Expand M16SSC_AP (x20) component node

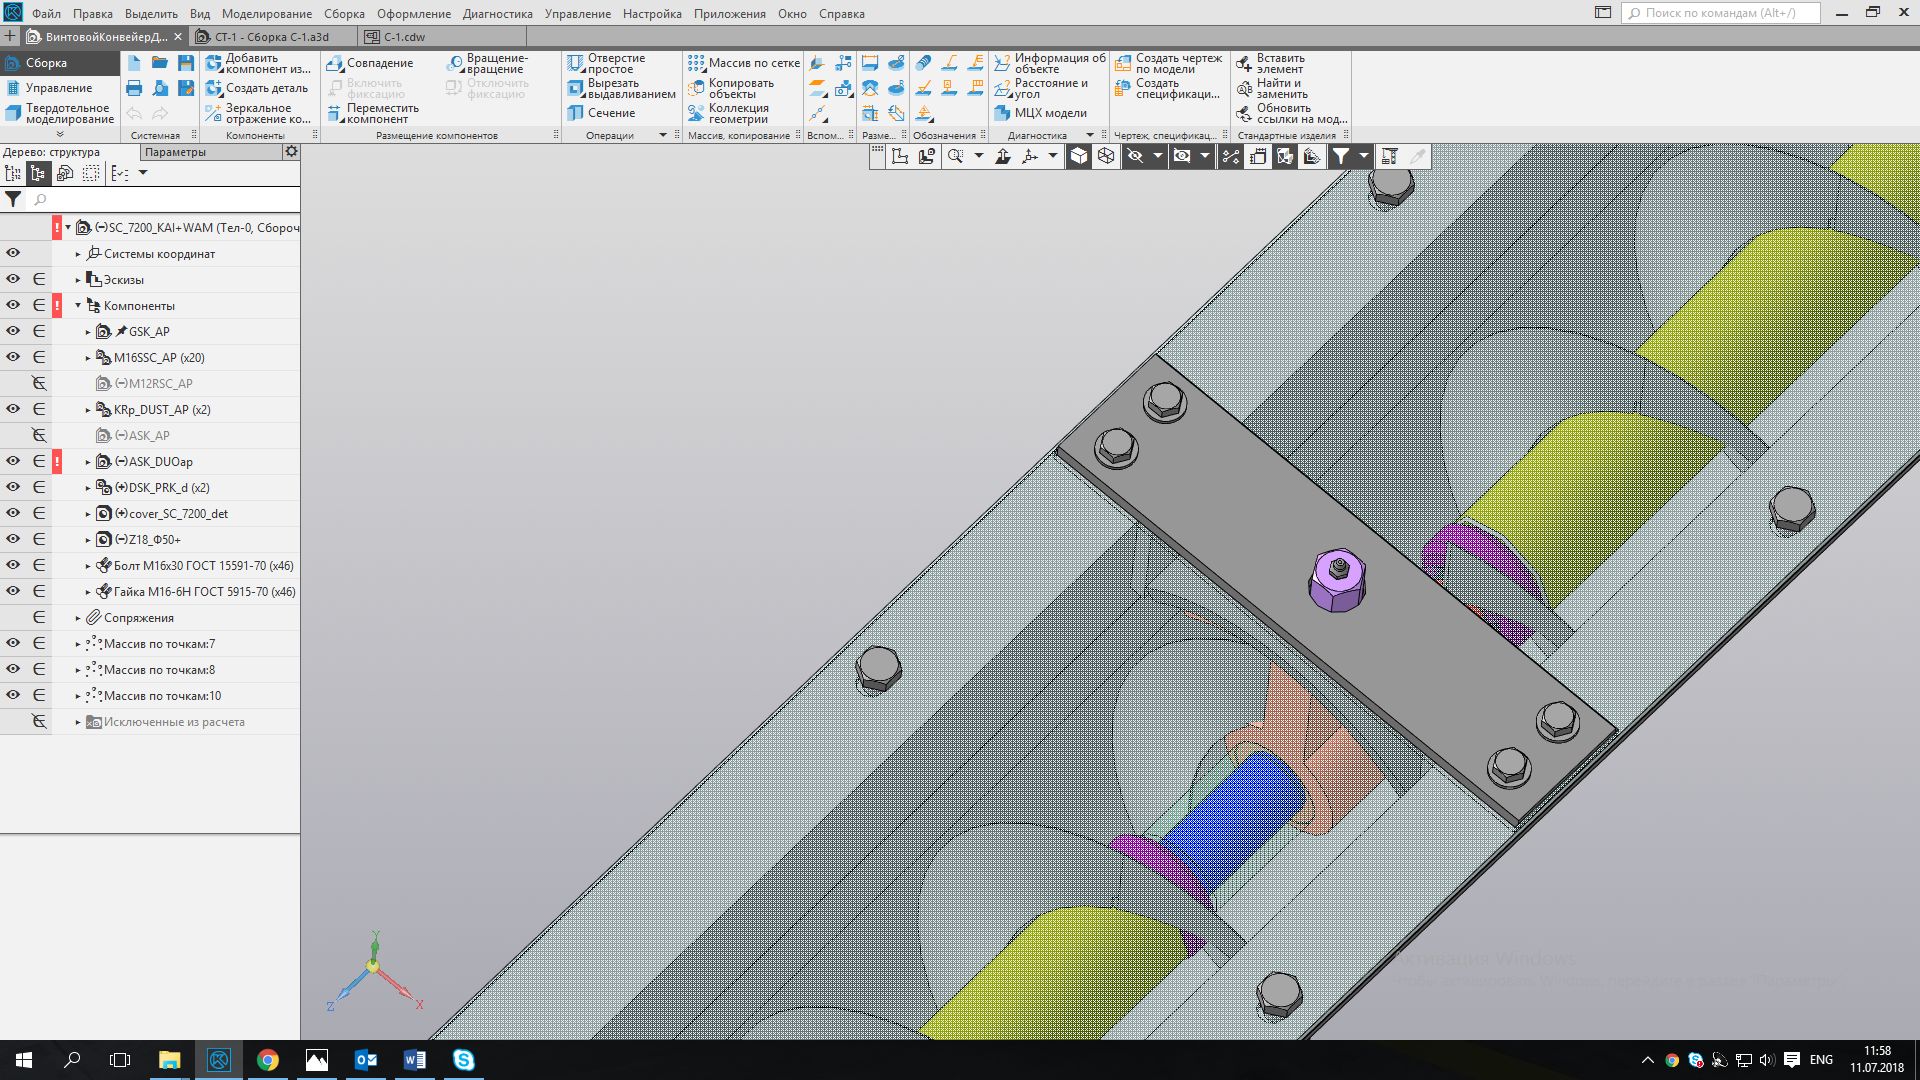coord(88,358)
